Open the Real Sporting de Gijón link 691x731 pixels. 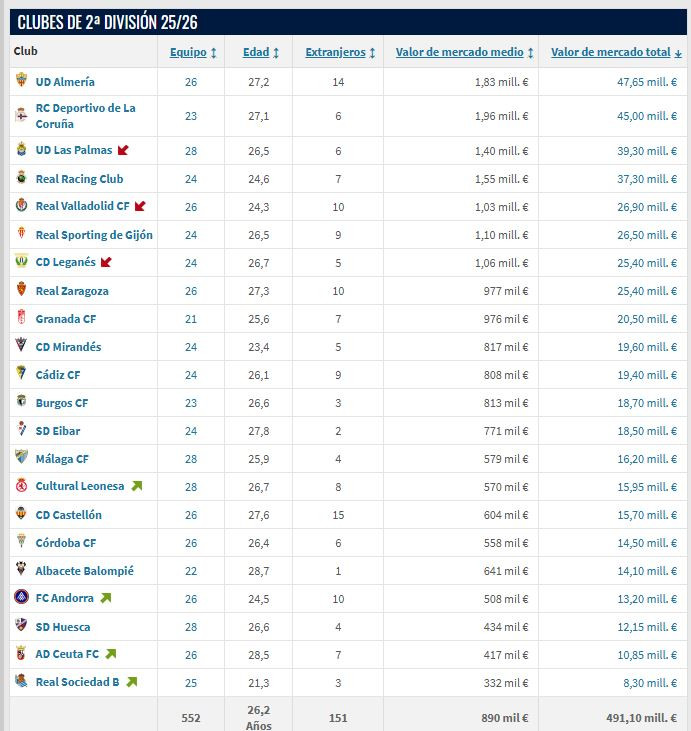pyautogui.click(x=94, y=235)
